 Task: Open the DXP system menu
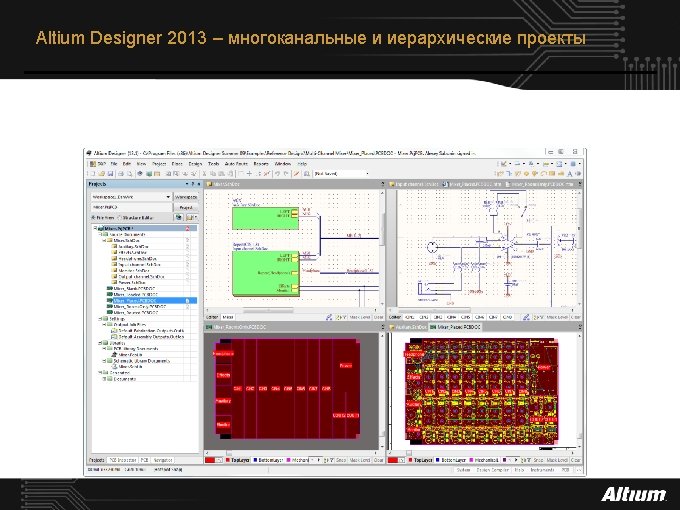[x=98, y=164]
